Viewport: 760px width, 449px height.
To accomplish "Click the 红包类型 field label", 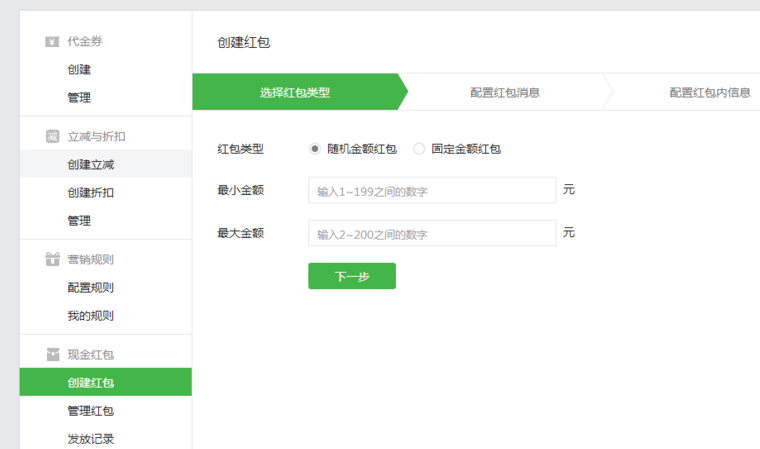I will point(240,149).
